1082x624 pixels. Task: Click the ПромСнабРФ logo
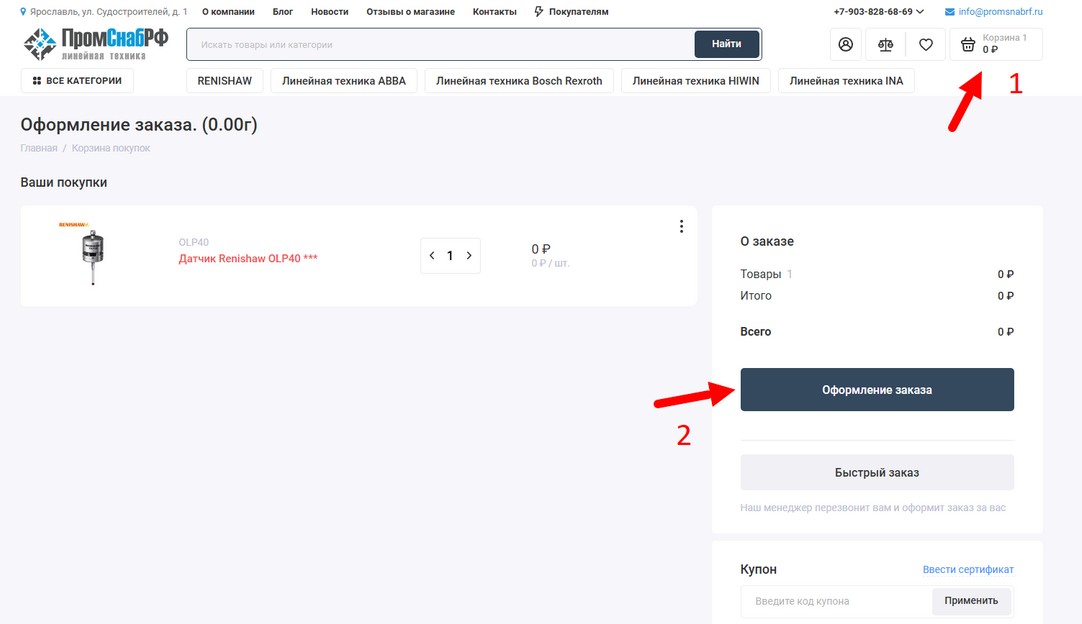96,44
